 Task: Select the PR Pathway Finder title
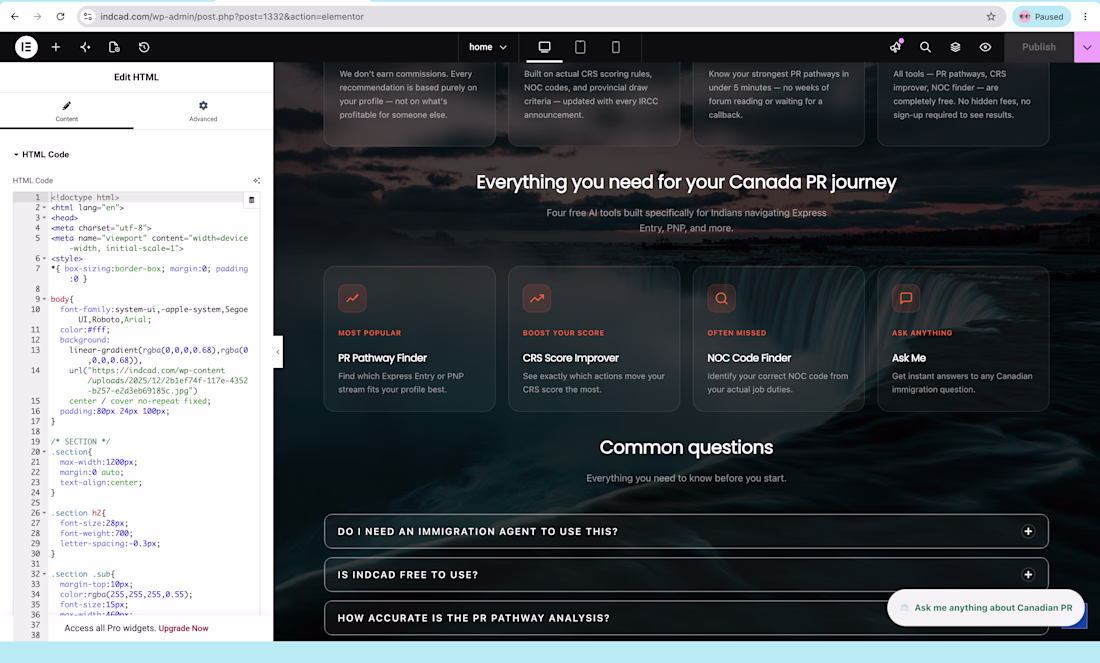click(382, 358)
